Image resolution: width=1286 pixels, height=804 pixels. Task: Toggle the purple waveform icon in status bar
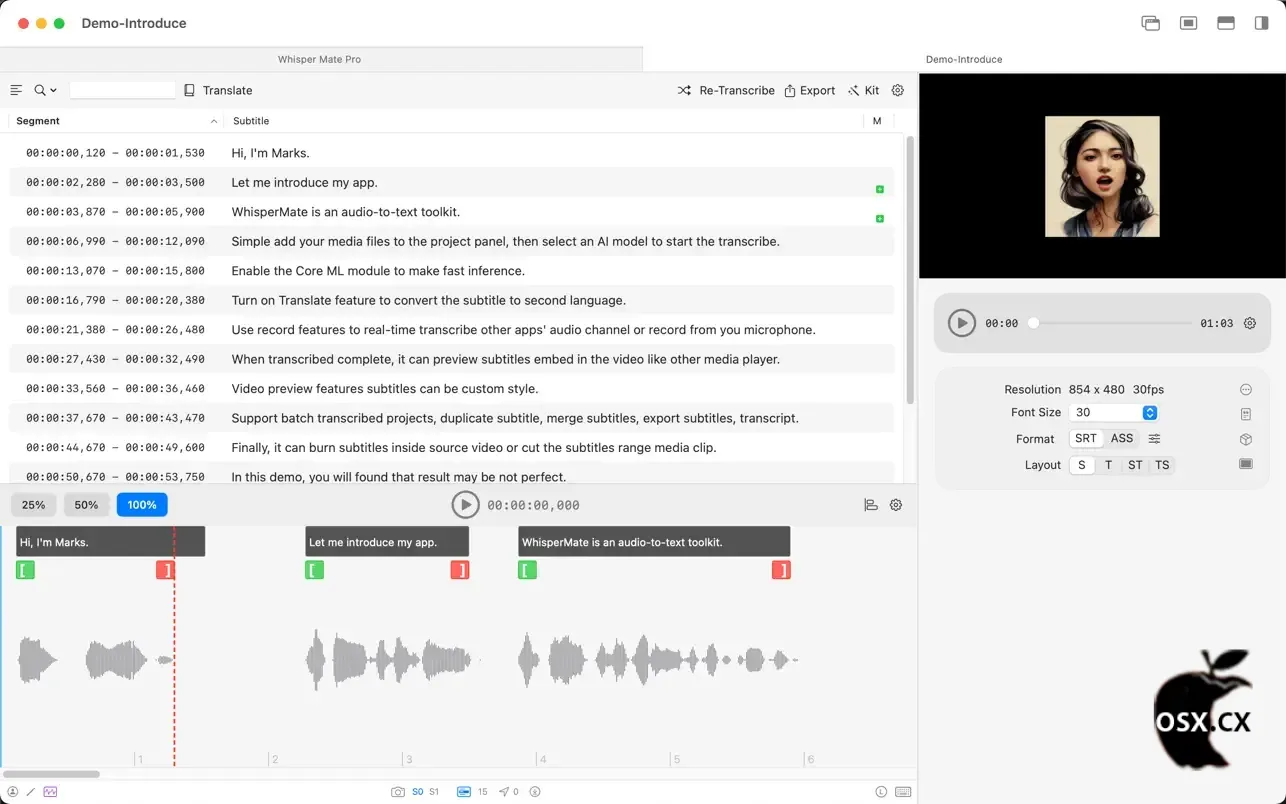click(50, 792)
